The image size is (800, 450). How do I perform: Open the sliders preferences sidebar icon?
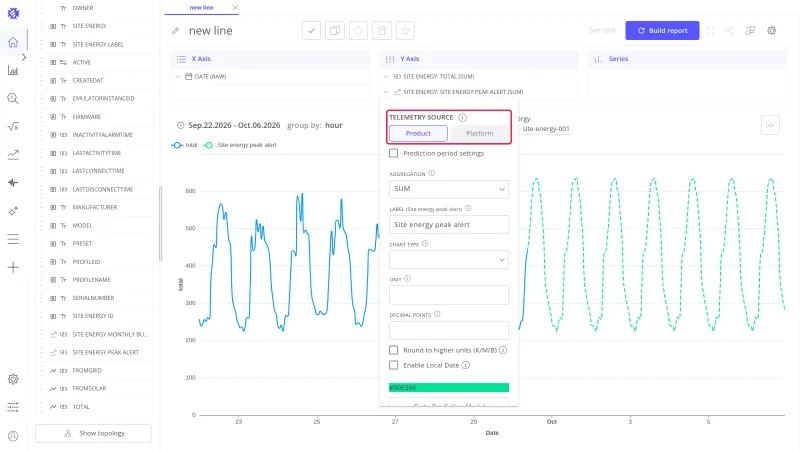13,407
